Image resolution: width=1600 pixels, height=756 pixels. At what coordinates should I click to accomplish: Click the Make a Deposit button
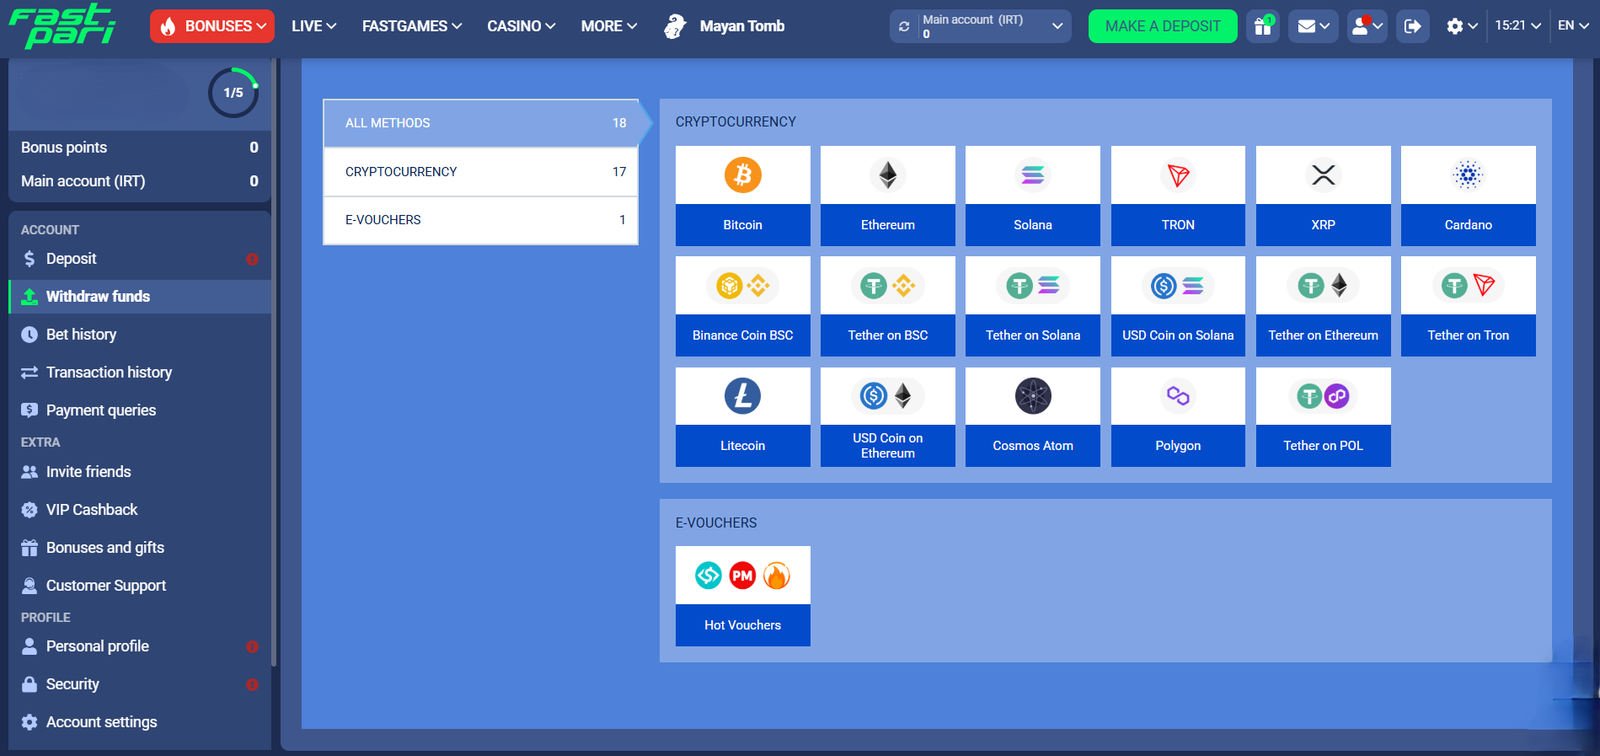[1162, 26]
